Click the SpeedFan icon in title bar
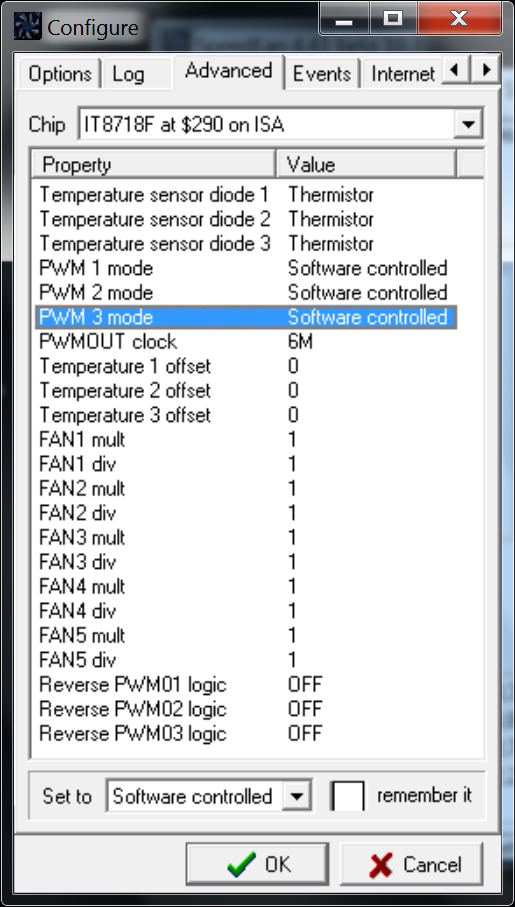The image size is (515, 907). pyautogui.click(x=27, y=27)
